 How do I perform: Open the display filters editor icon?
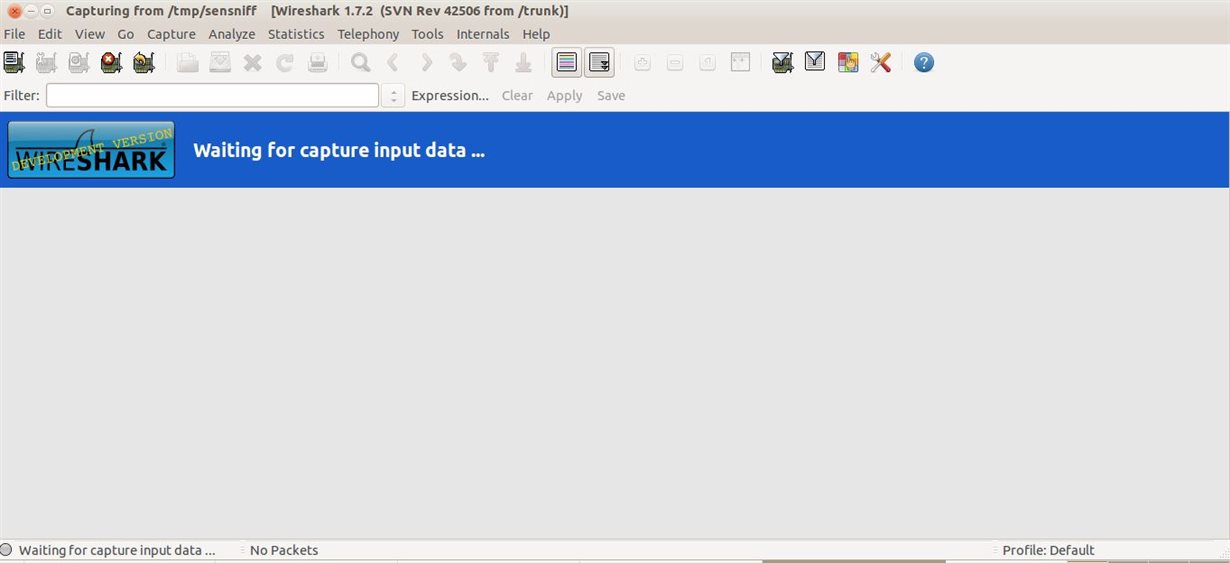click(x=815, y=63)
